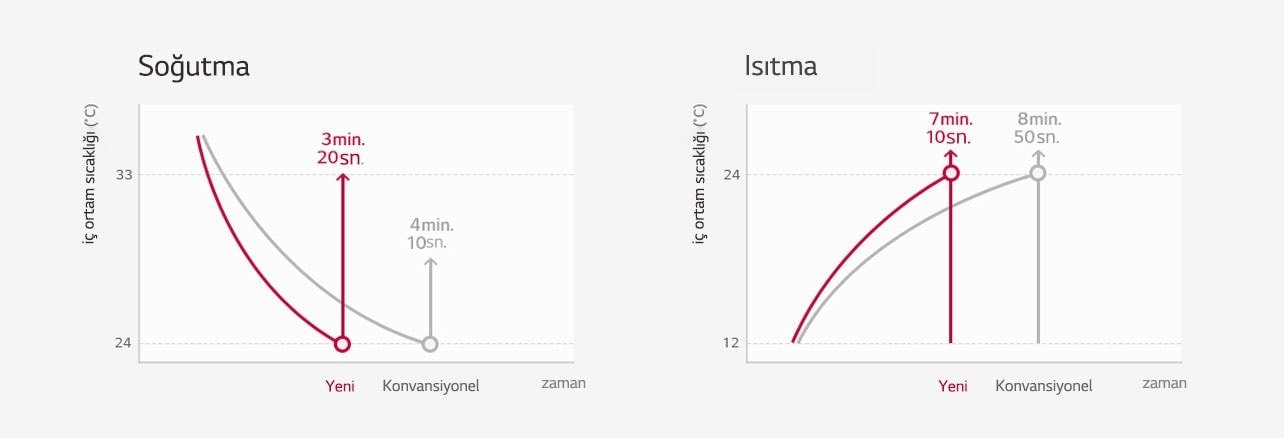1284x438 pixels.
Task: Click the Isıtma chart title
Action: point(780,67)
